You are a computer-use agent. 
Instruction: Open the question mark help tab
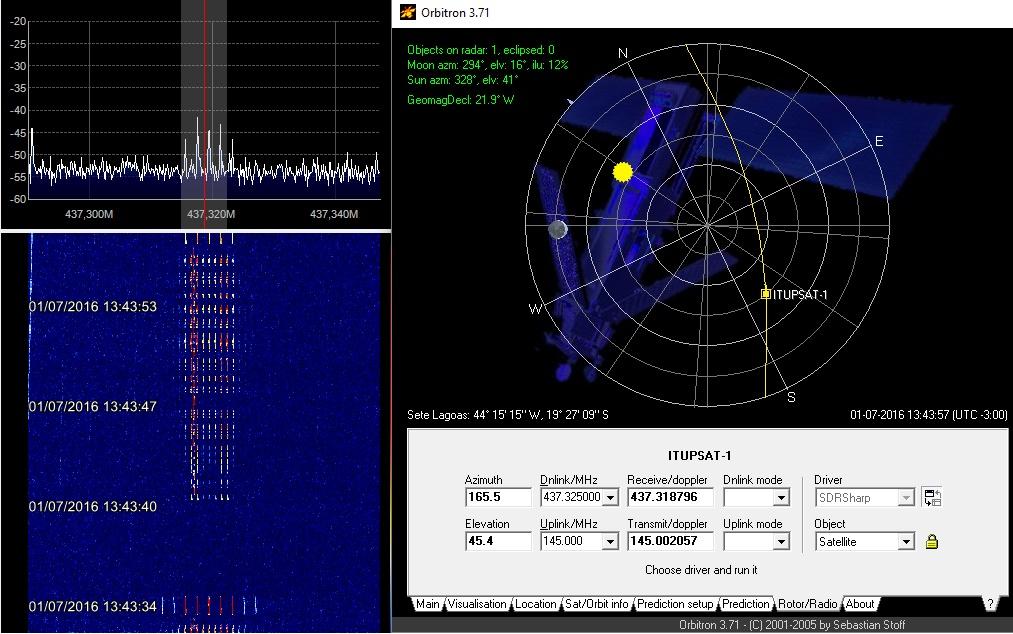pyautogui.click(x=989, y=604)
